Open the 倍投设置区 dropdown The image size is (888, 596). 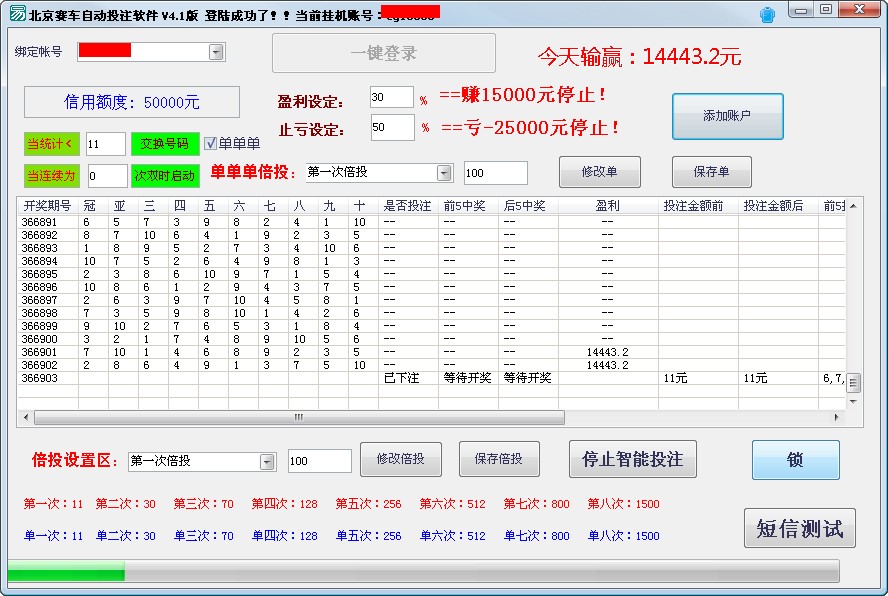(267, 461)
